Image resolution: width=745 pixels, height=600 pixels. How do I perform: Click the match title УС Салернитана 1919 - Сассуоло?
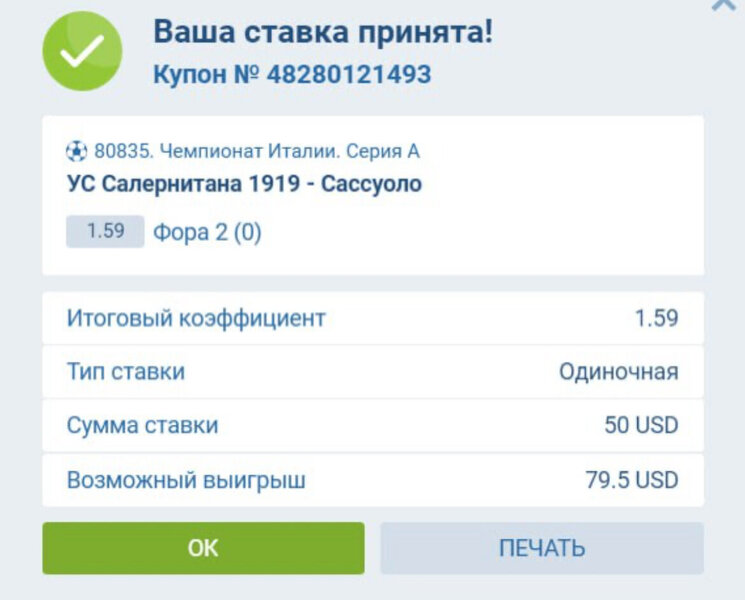[244, 184]
